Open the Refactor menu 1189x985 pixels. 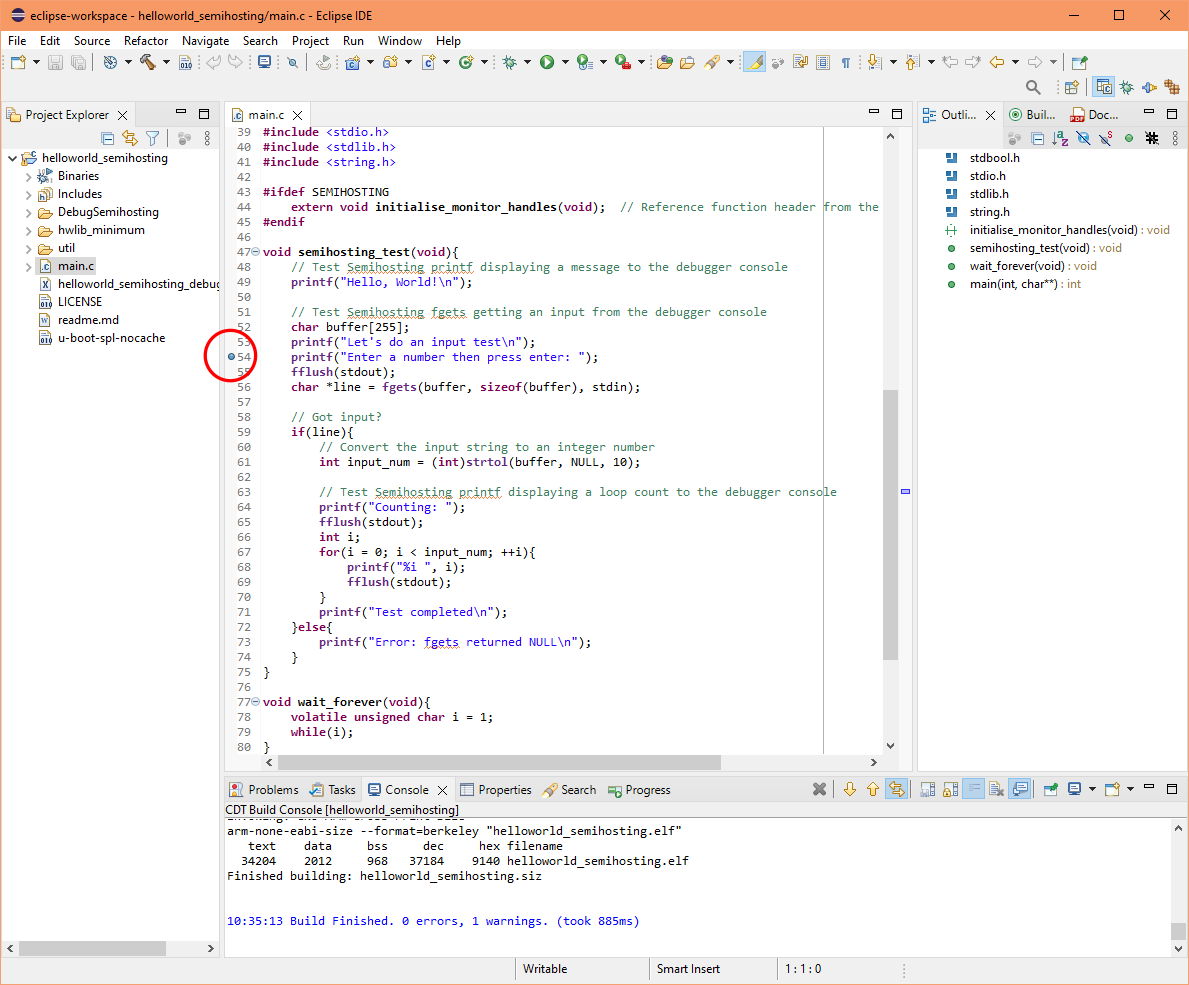point(146,41)
